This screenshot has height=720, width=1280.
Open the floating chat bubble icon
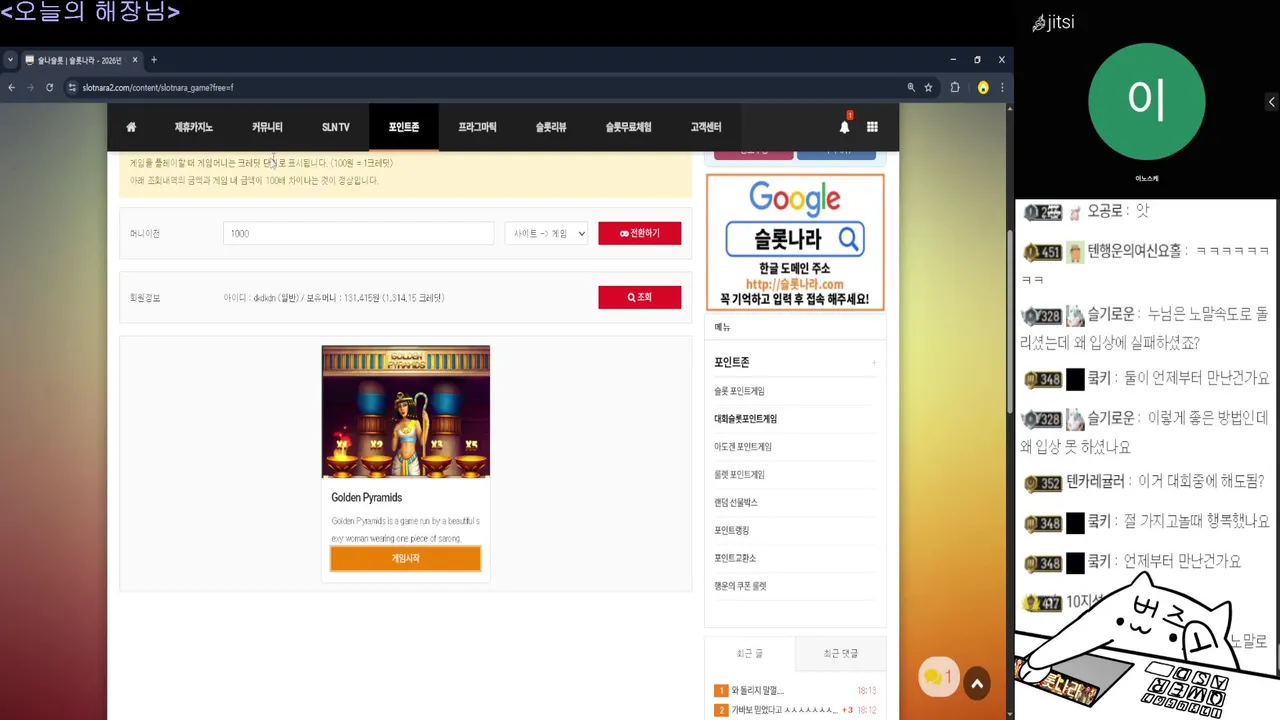[x=938, y=677]
